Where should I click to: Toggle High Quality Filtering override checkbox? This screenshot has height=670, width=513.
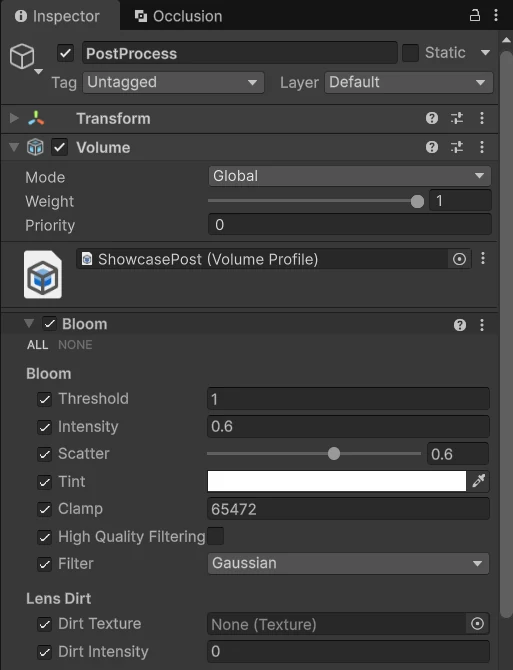44,537
